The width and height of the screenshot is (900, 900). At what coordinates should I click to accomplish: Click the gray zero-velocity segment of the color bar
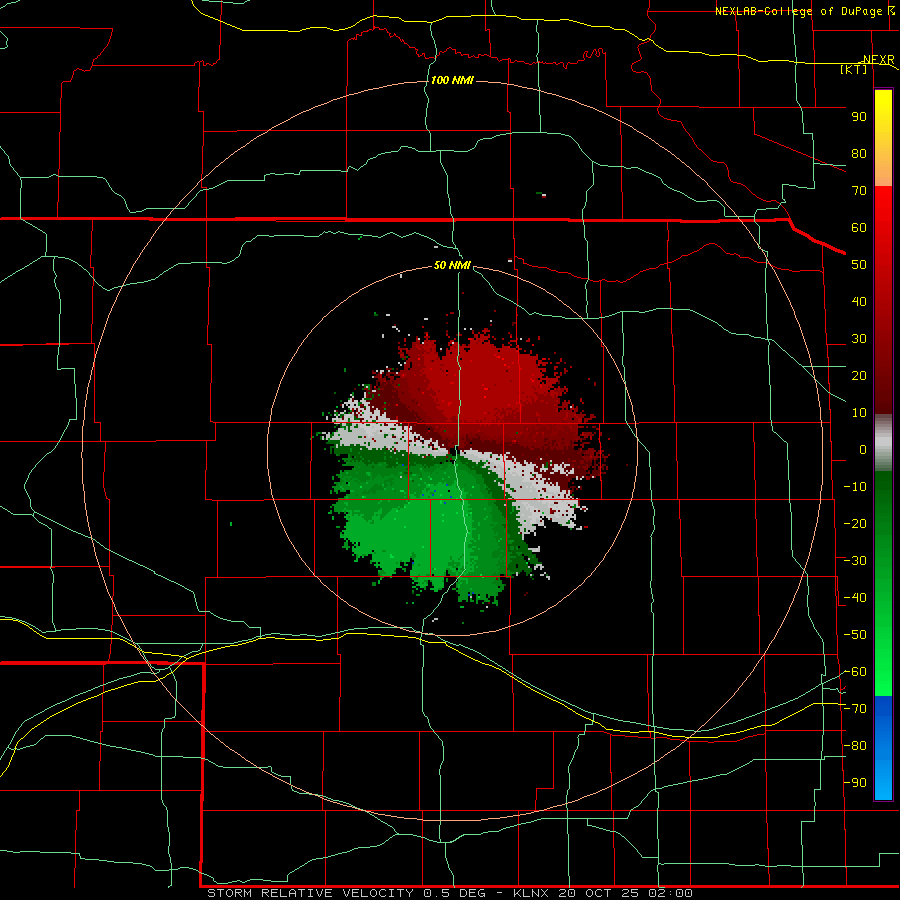click(883, 443)
